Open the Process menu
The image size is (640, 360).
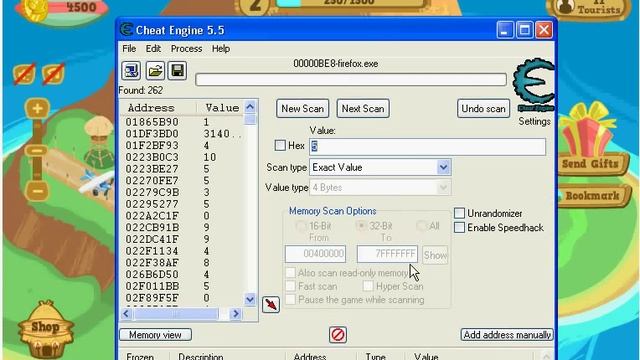[186, 49]
